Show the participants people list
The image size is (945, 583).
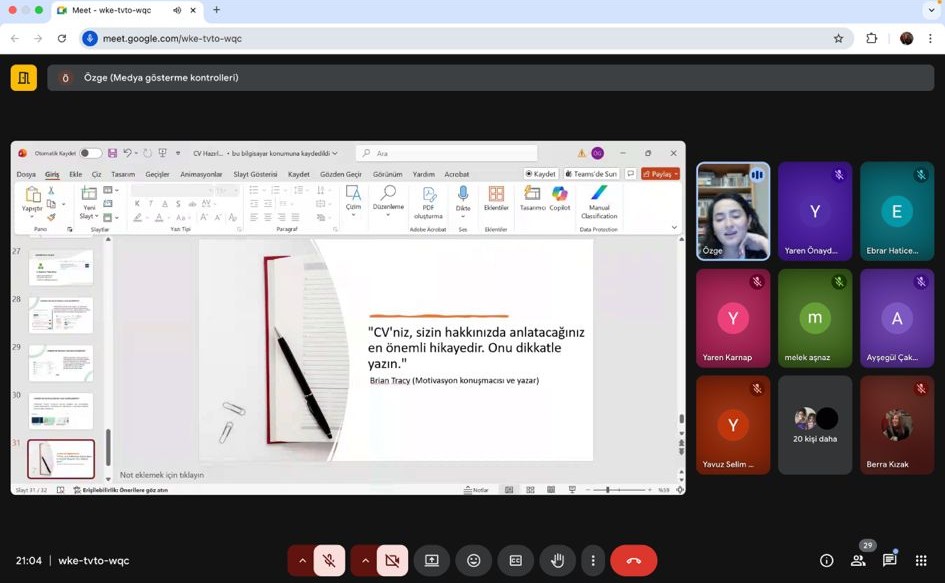pos(858,561)
